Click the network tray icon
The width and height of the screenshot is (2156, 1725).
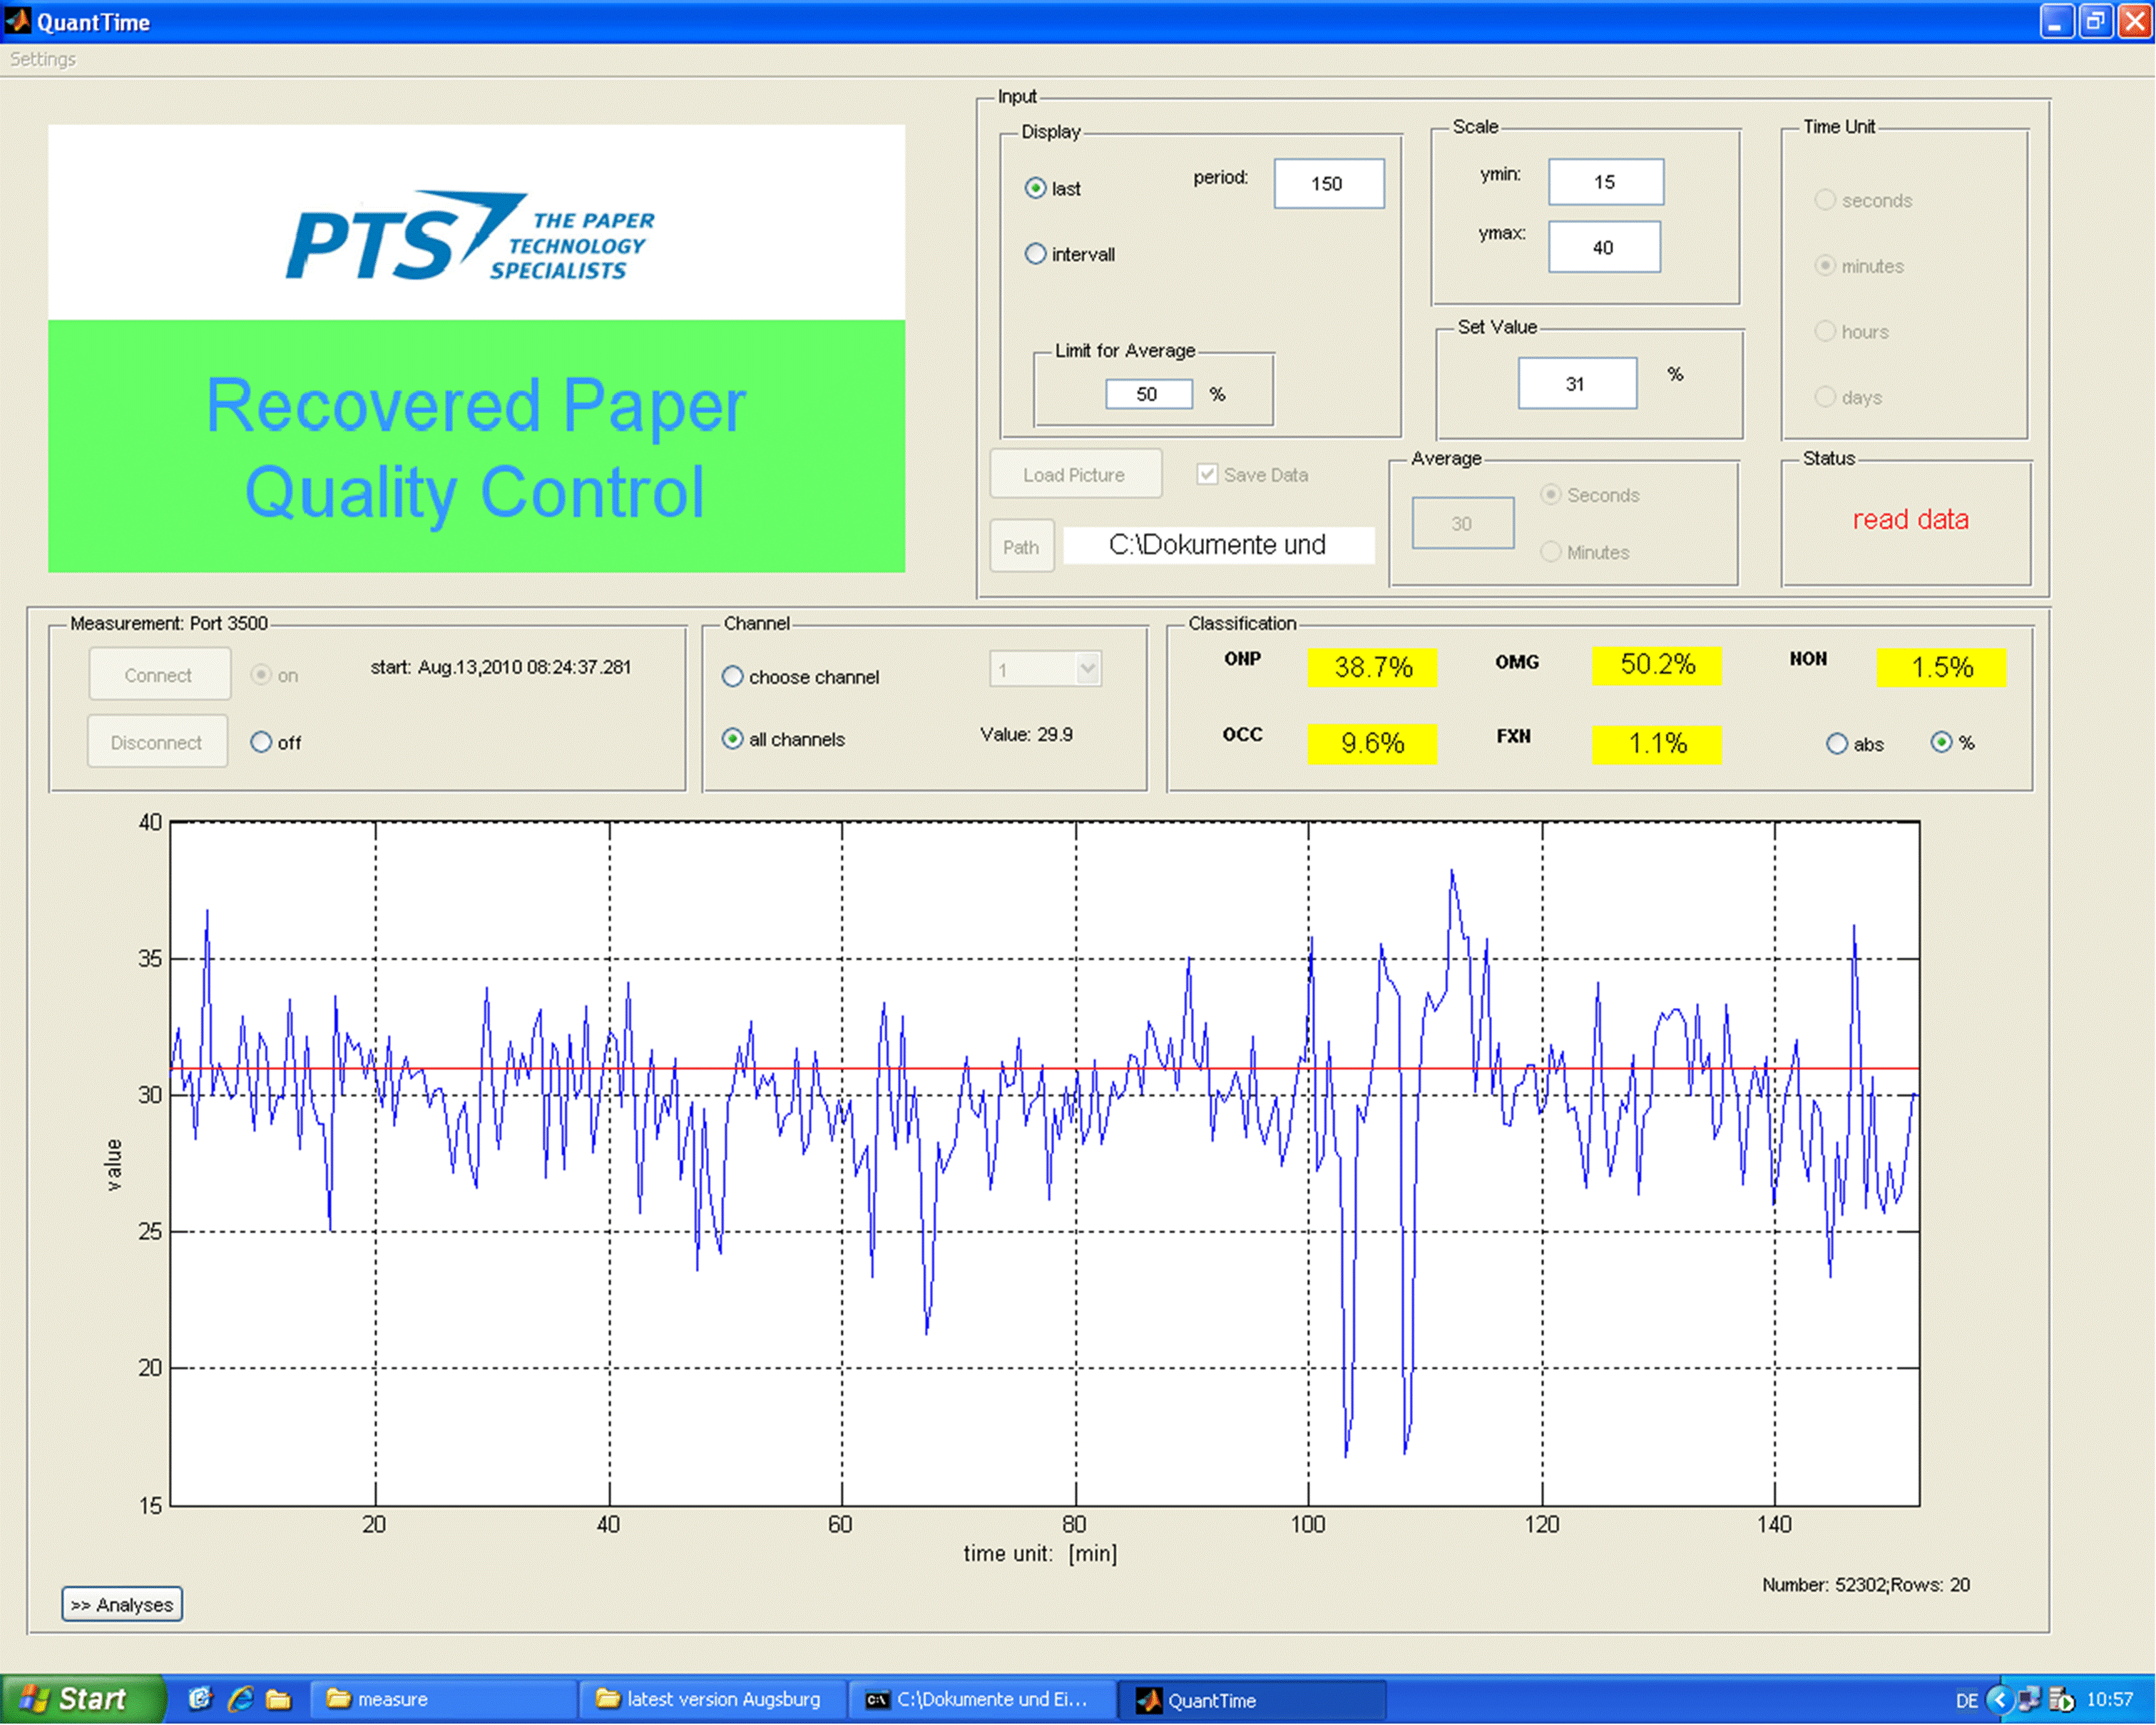coord(2029,1699)
